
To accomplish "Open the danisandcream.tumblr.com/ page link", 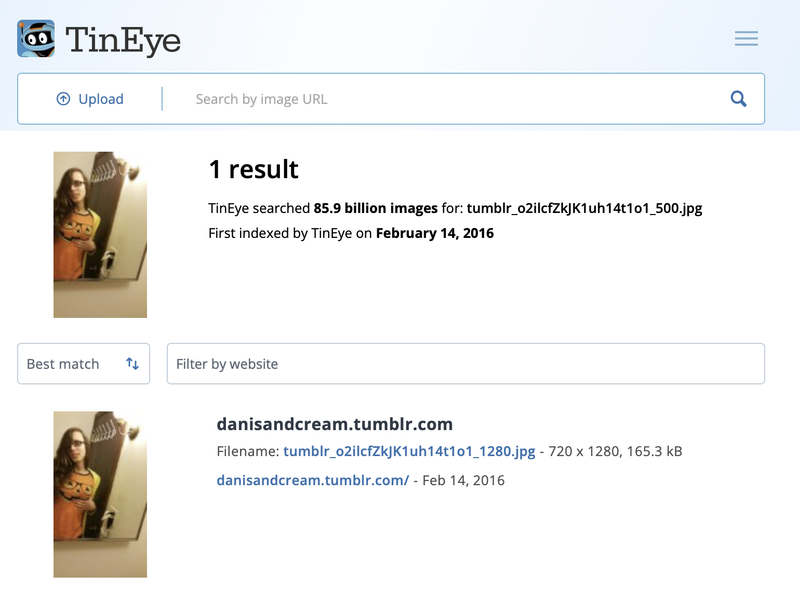I will (313, 480).
